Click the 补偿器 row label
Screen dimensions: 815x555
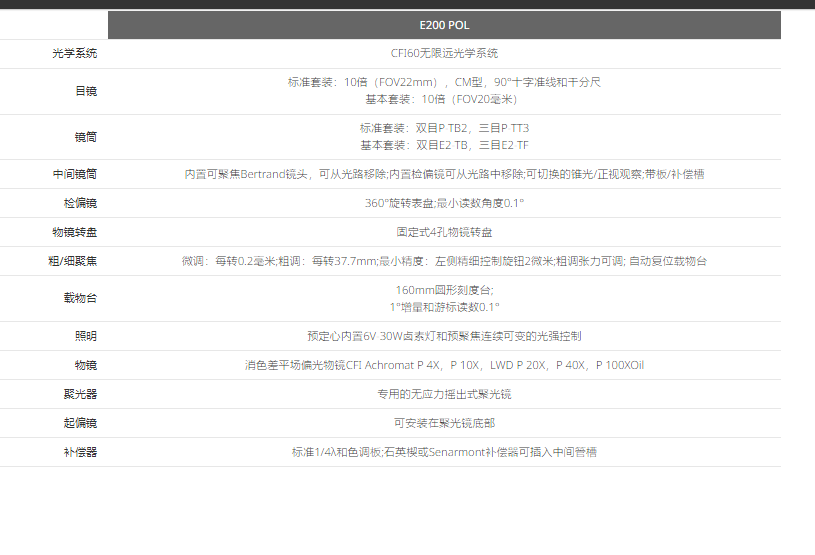(x=80, y=452)
